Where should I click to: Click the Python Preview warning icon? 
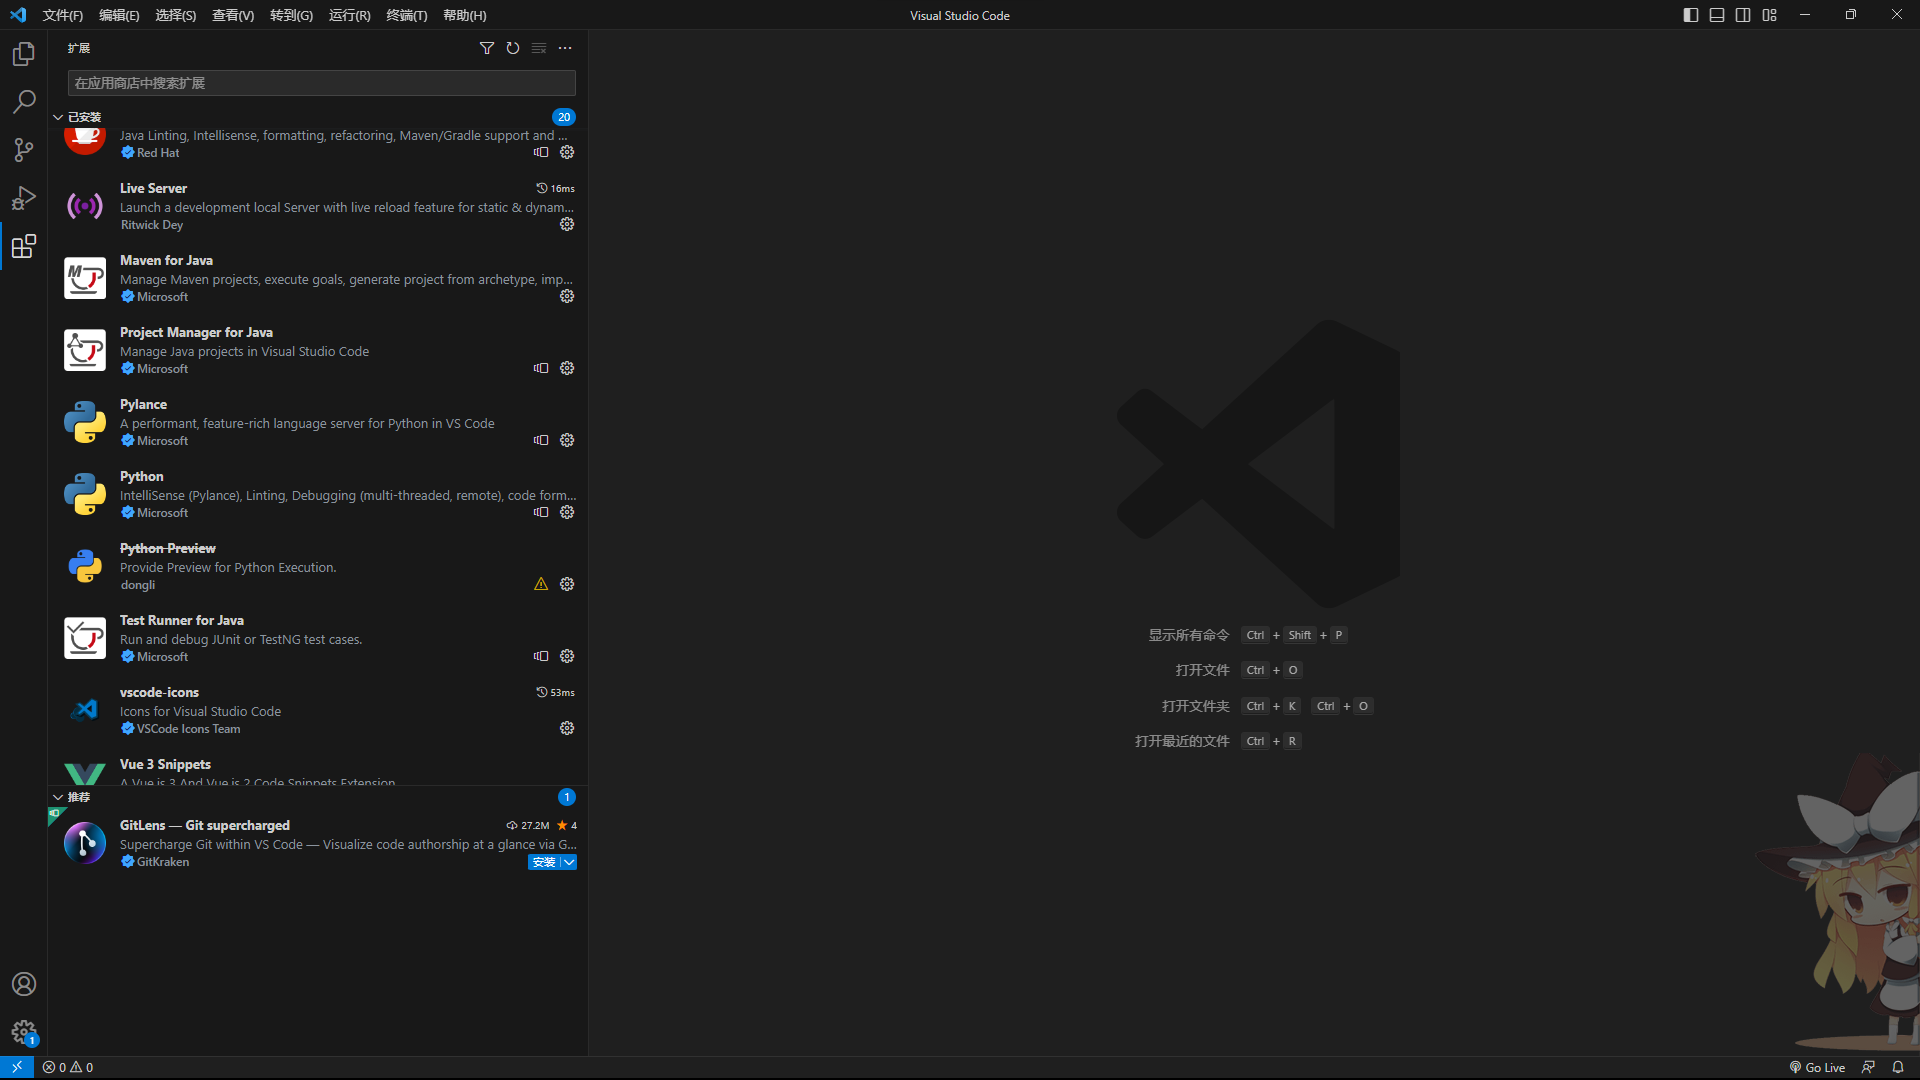coord(541,584)
